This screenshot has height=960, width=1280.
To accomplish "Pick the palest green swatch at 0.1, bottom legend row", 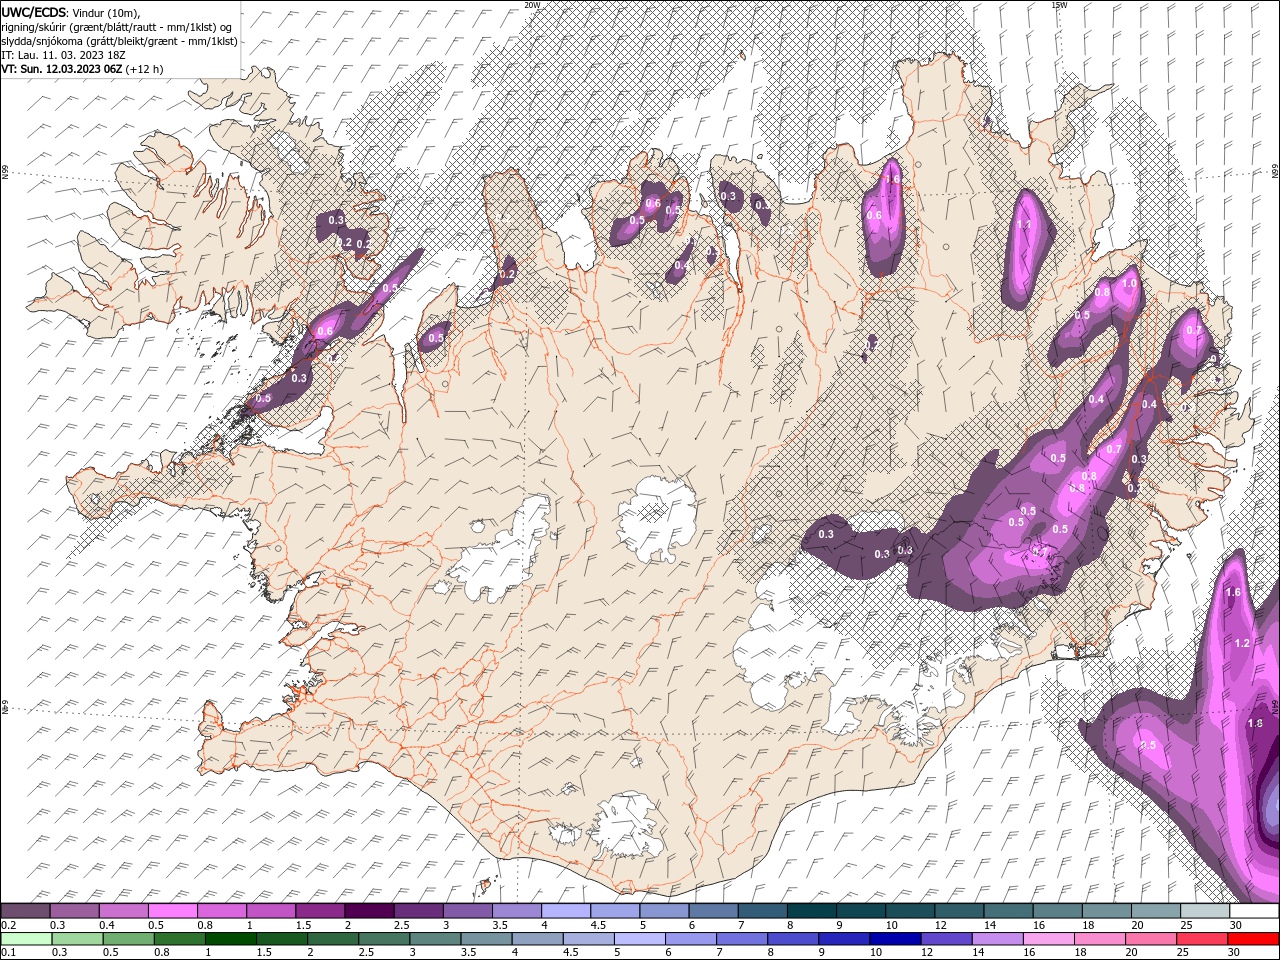I will (26, 939).
